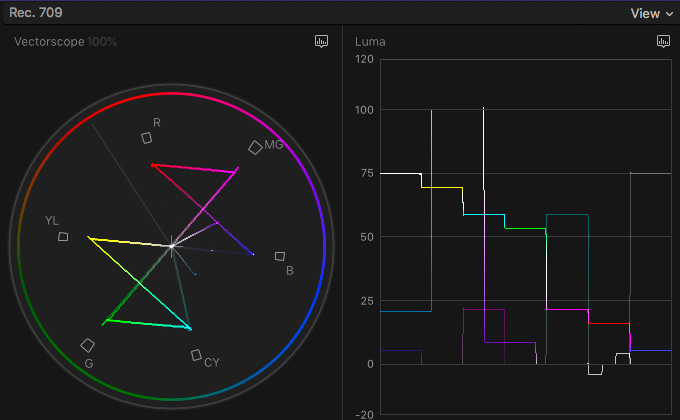Viewport: 680px width, 420px height.
Task: Click the 120 luma scale label
Action: click(364, 59)
